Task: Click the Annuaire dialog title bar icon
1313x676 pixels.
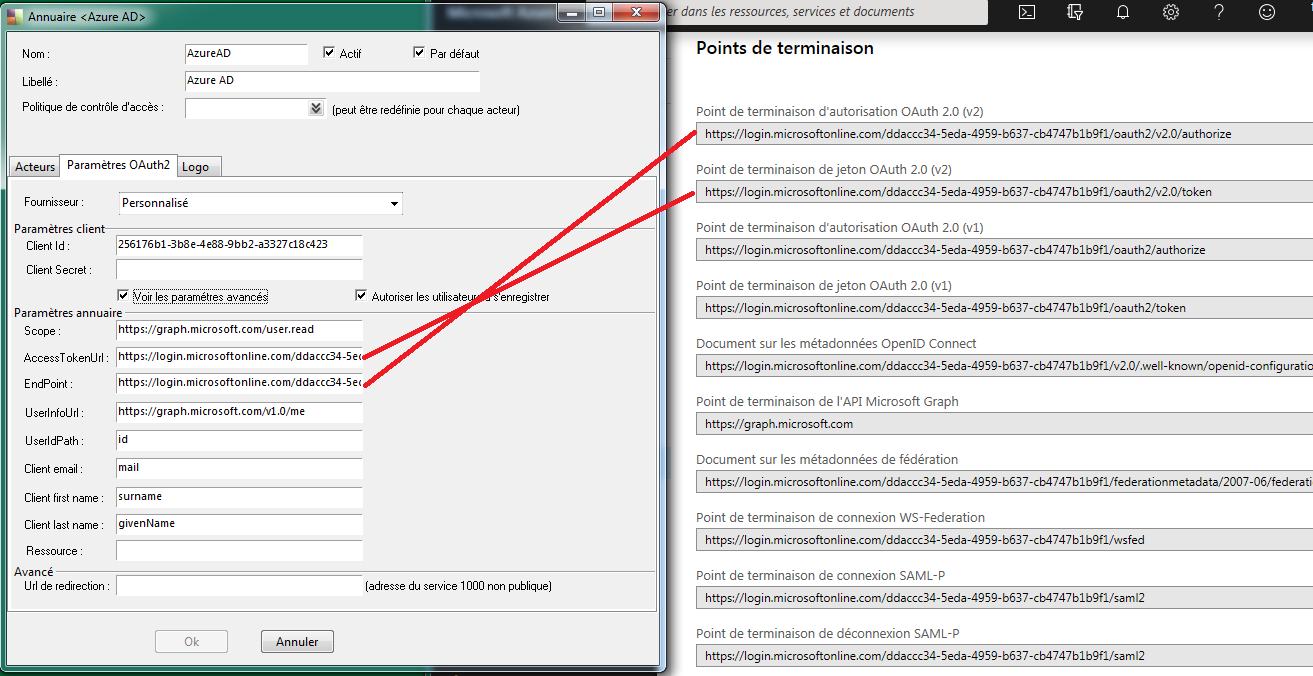Action: pos(15,17)
